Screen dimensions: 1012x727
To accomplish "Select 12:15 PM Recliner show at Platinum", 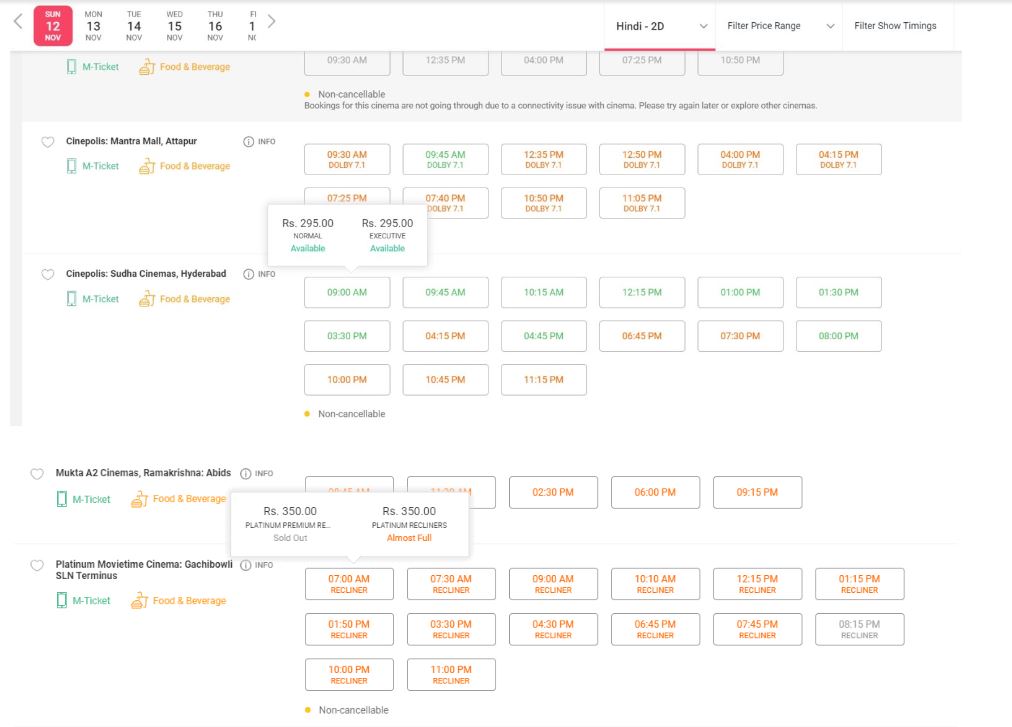I will pyautogui.click(x=757, y=584).
